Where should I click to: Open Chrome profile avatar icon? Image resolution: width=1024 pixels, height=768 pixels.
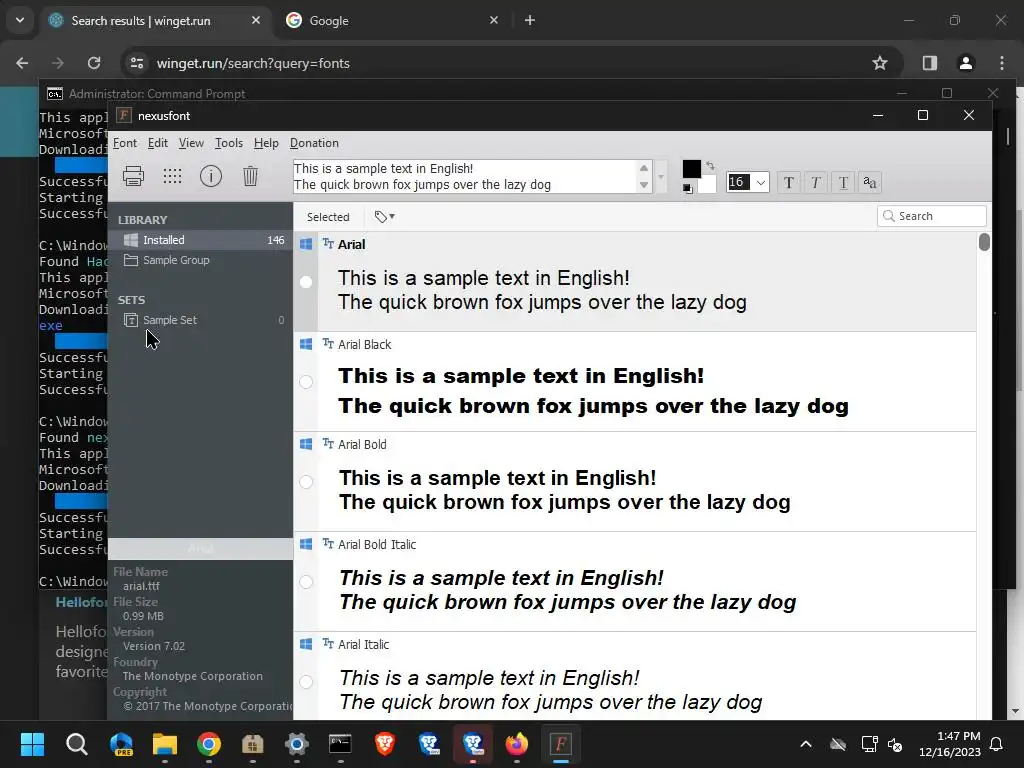point(965,63)
